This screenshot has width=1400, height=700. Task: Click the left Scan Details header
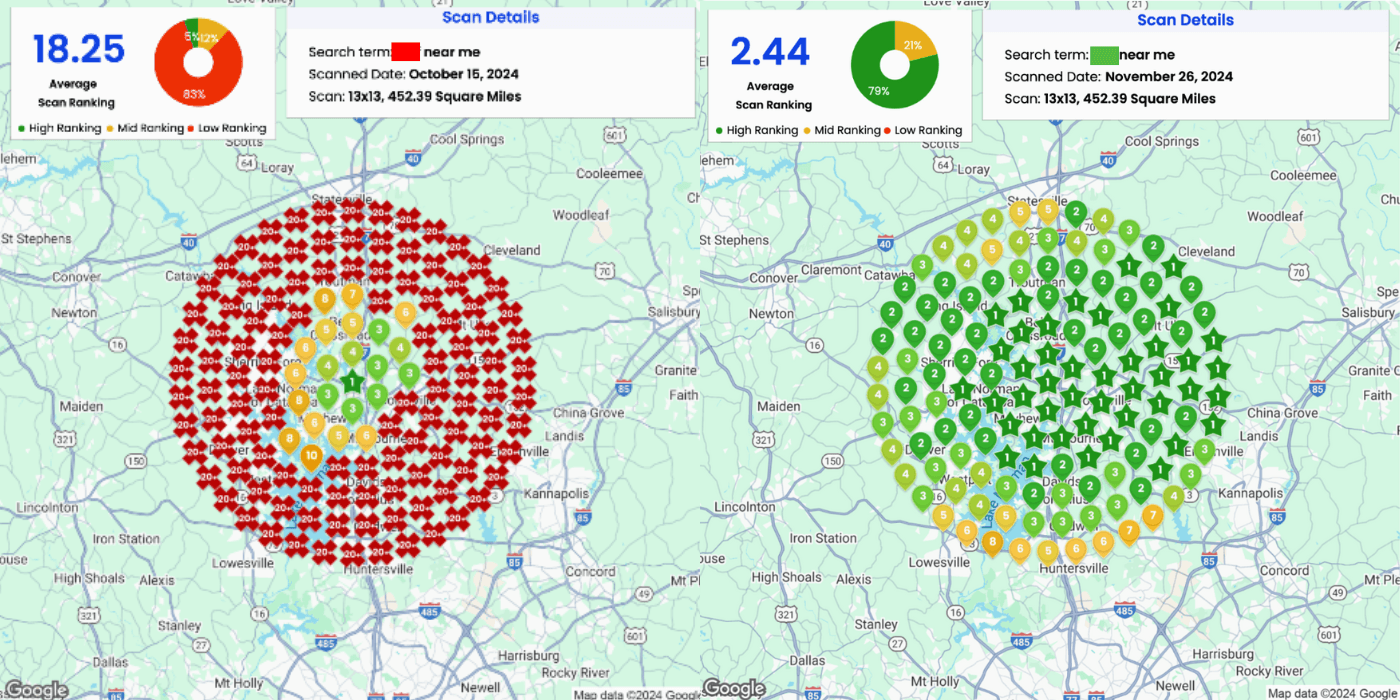[490, 17]
